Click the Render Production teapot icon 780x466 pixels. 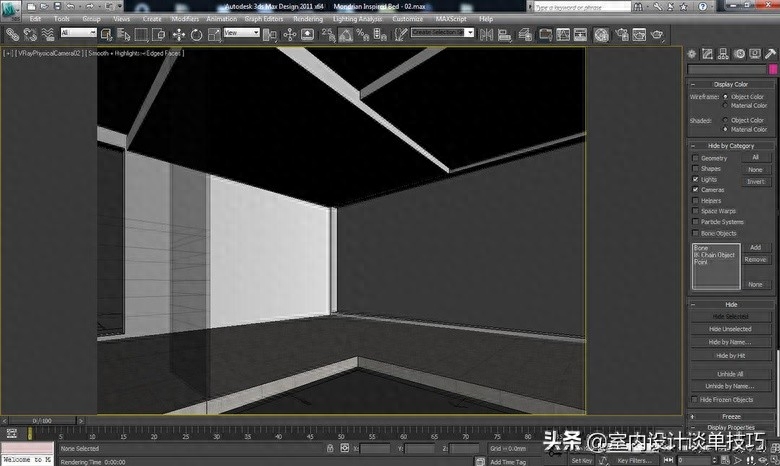click(x=657, y=35)
